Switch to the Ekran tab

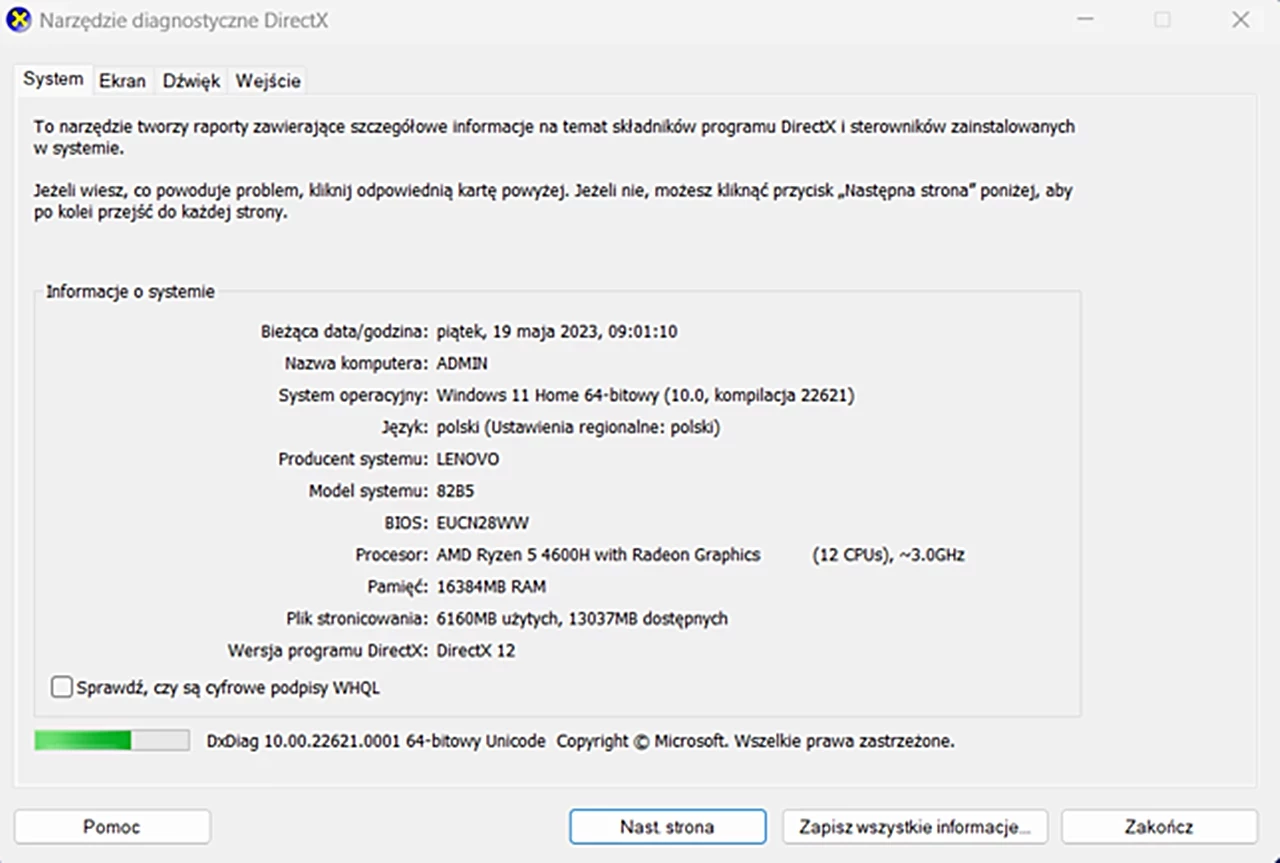pyautogui.click(x=122, y=82)
